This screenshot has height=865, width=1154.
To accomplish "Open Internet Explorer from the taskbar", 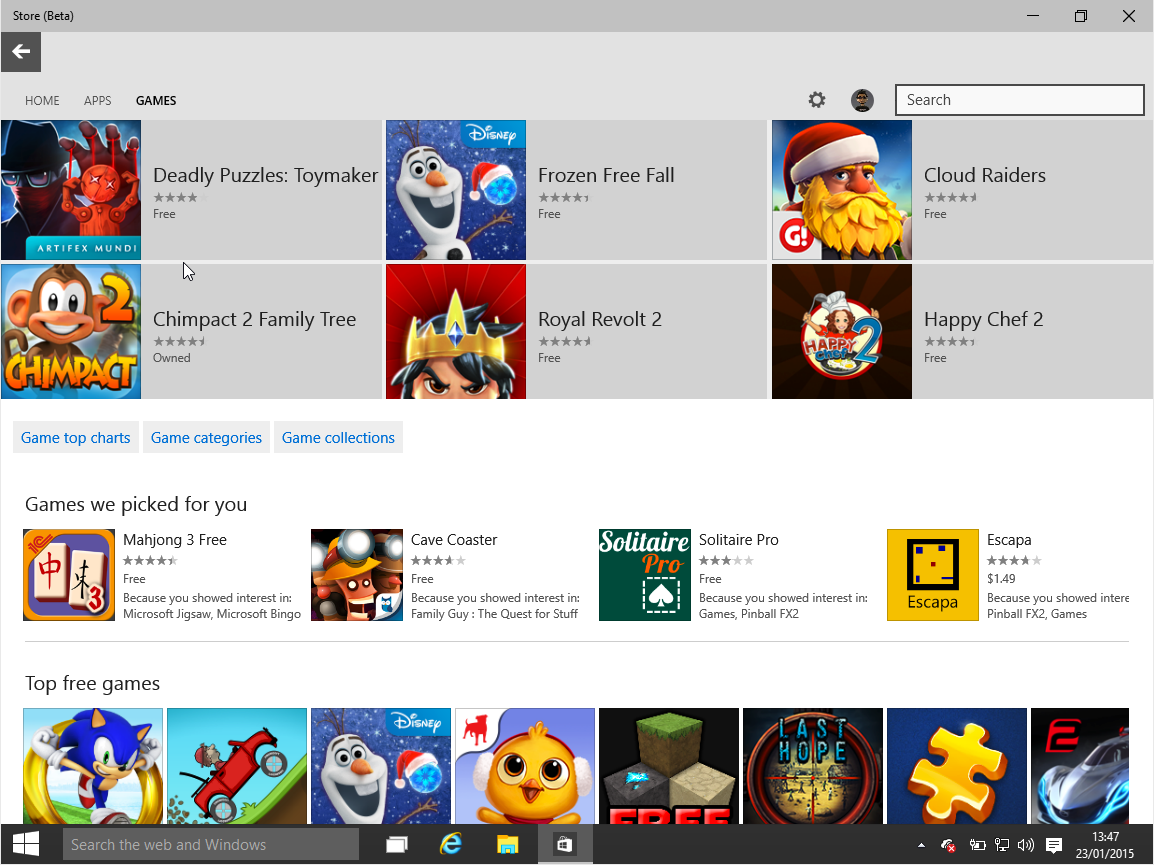I will click(451, 843).
